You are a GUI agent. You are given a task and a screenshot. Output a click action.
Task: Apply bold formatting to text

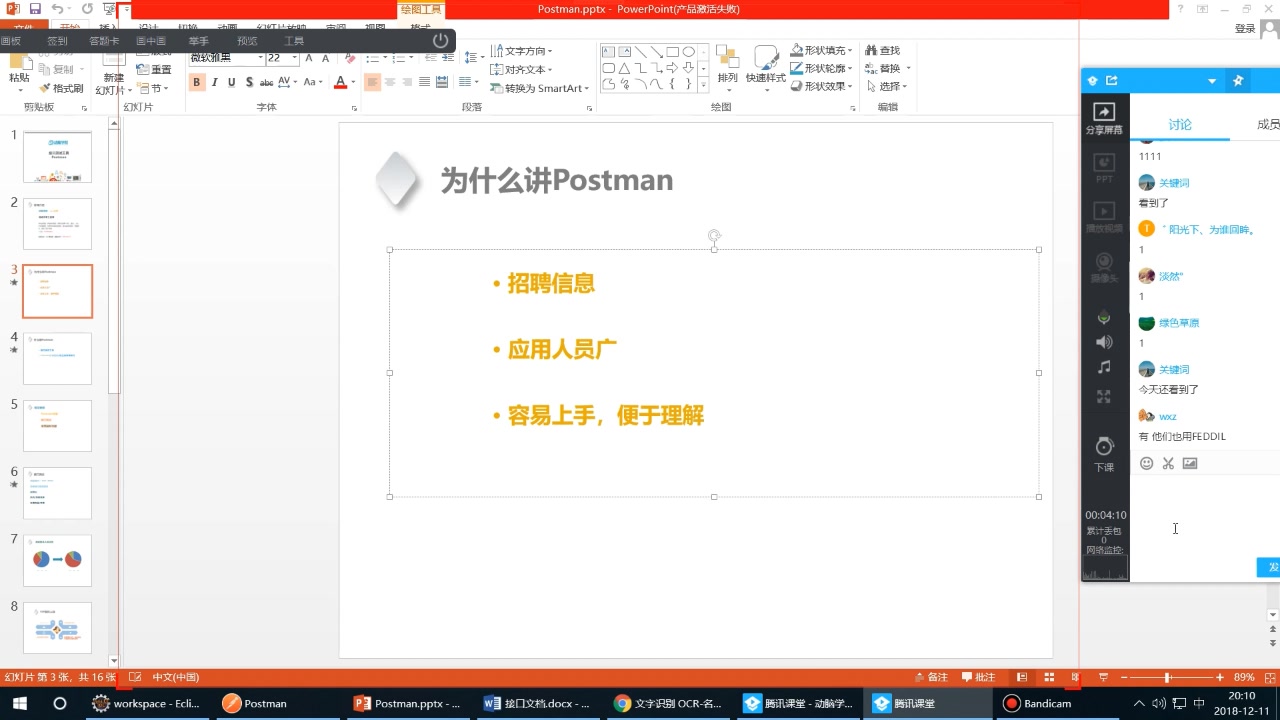[197, 82]
